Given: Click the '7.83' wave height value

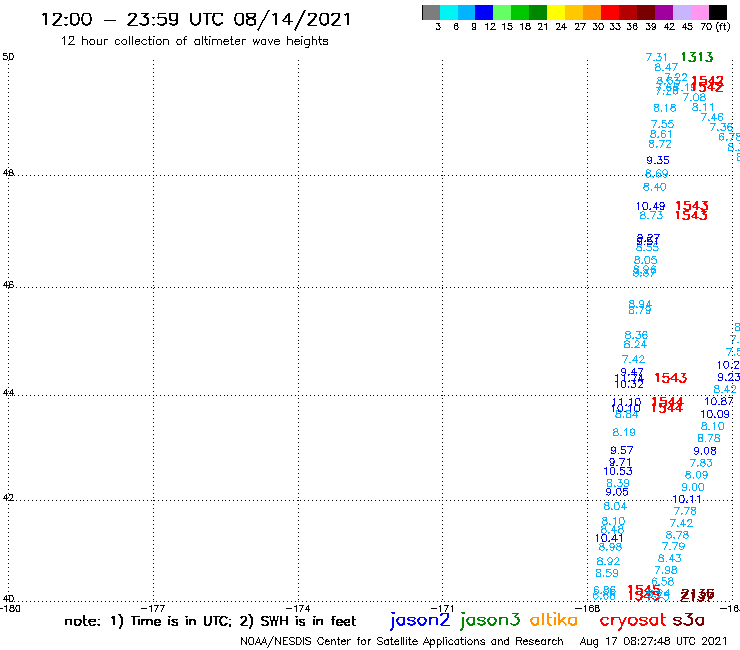Looking at the screenshot, I should 701,464.
